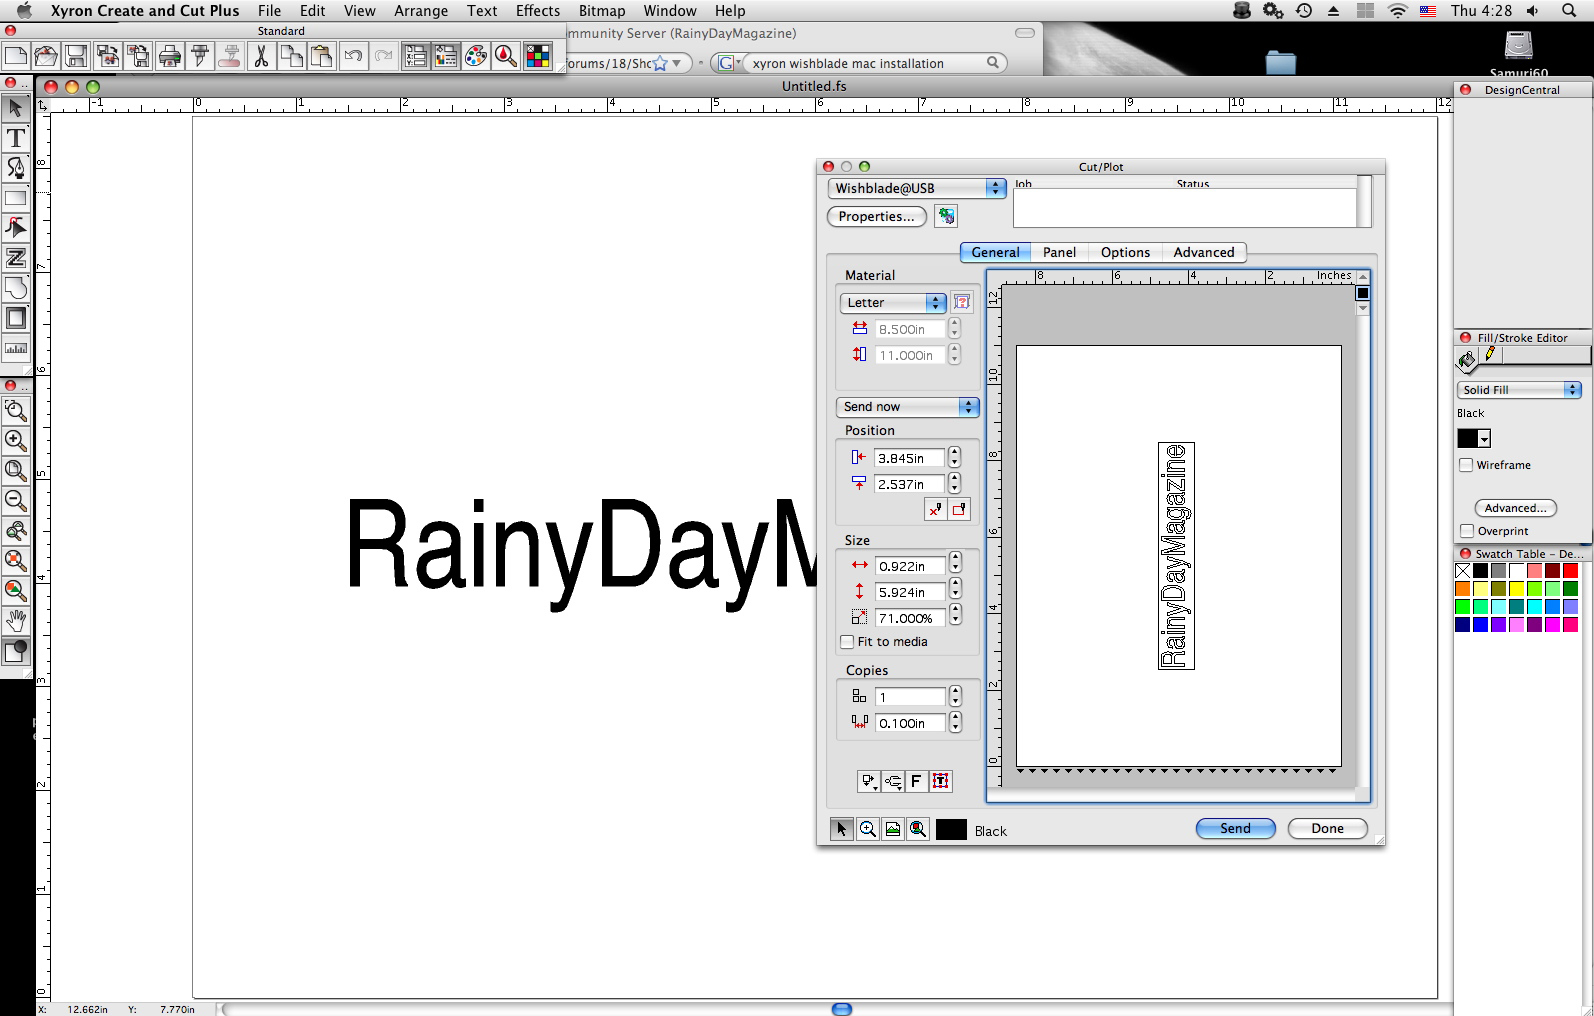Click the Advanced... button in Fill/Stroke Editor

tap(1515, 508)
